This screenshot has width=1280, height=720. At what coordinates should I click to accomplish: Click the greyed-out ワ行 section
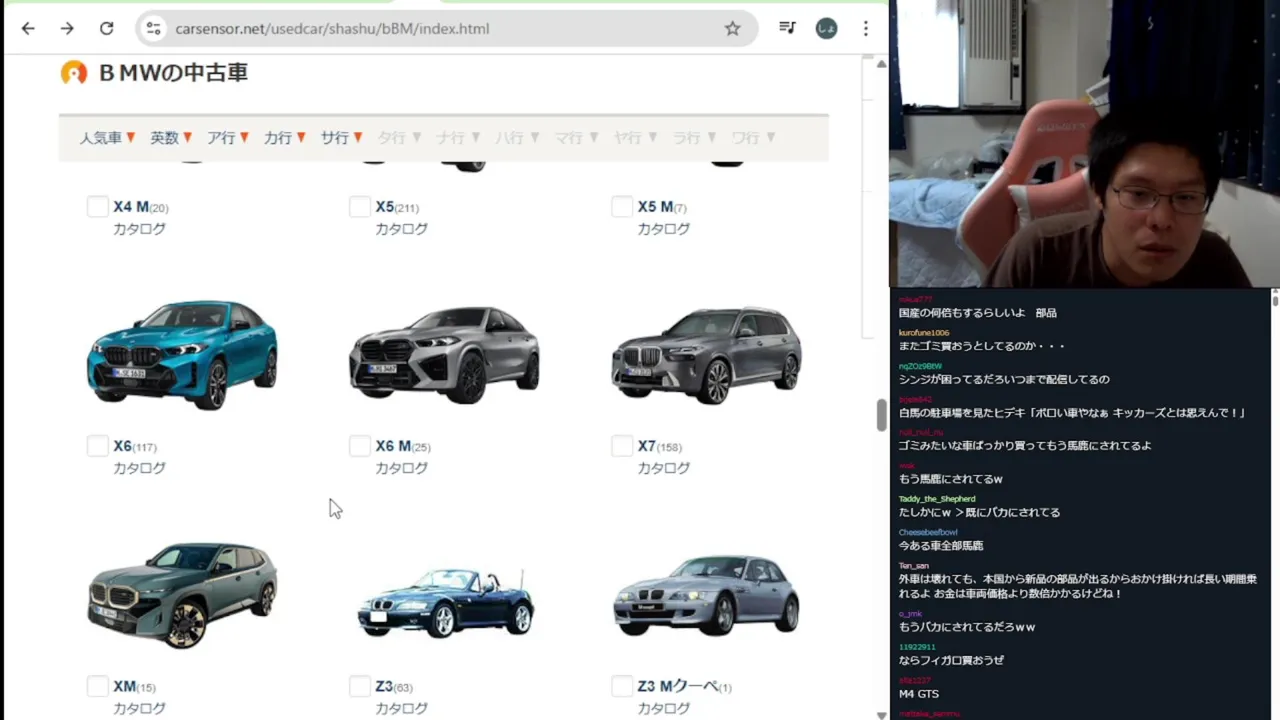[x=753, y=138]
